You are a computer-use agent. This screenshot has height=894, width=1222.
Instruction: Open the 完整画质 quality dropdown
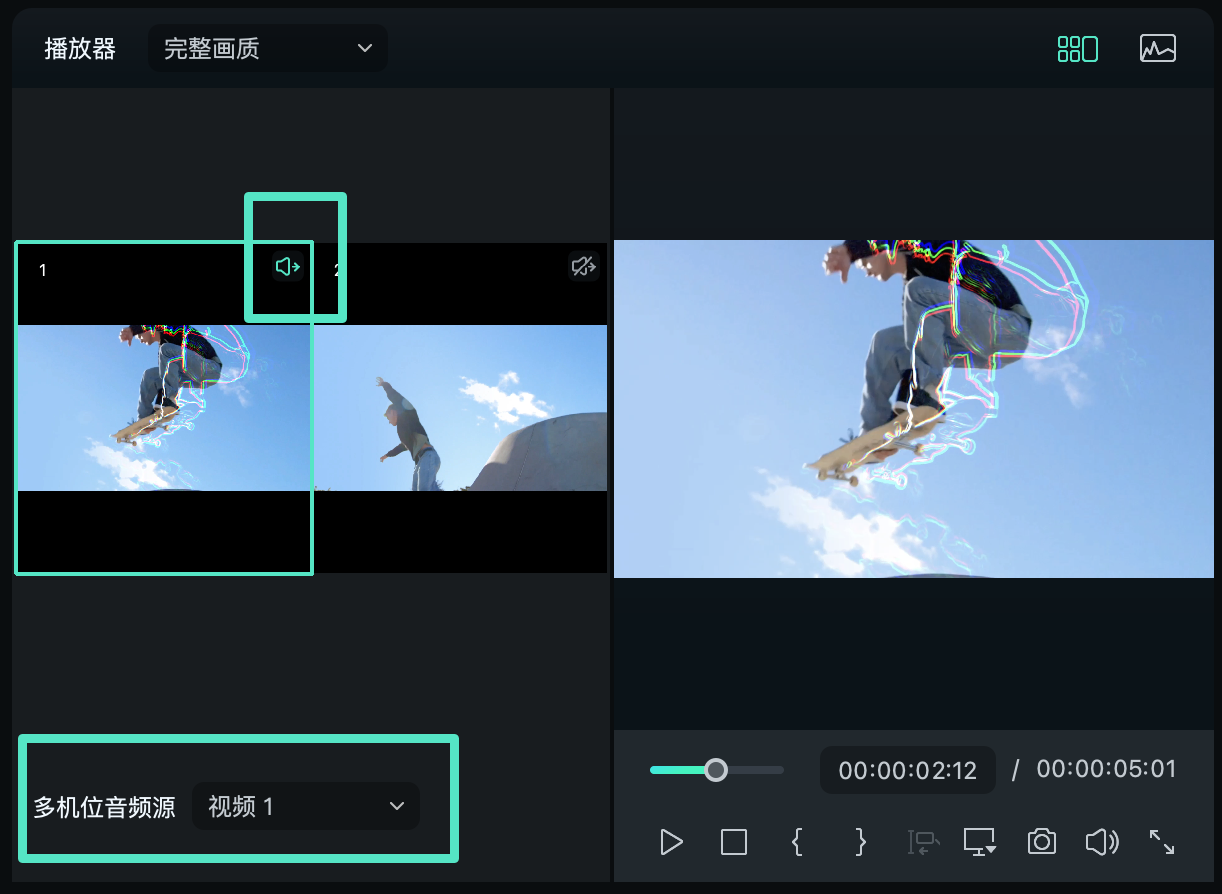(x=267, y=47)
